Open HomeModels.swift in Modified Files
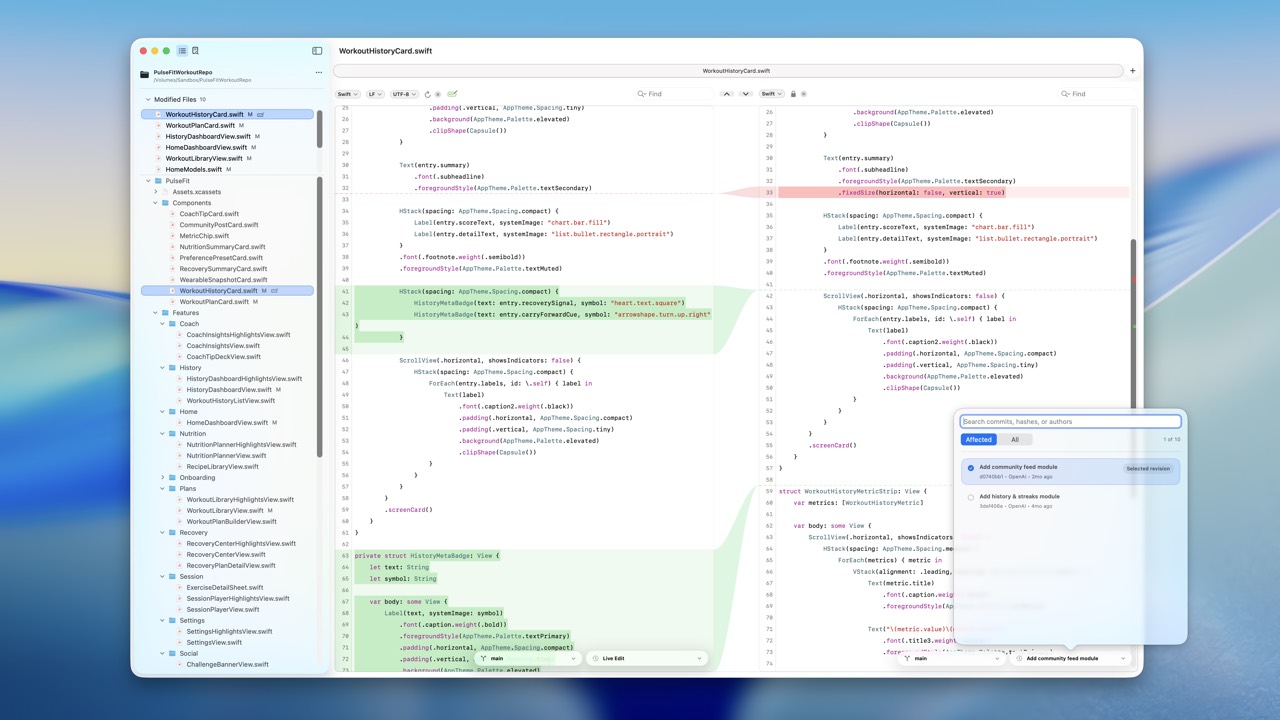1280x720 pixels. click(194, 169)
